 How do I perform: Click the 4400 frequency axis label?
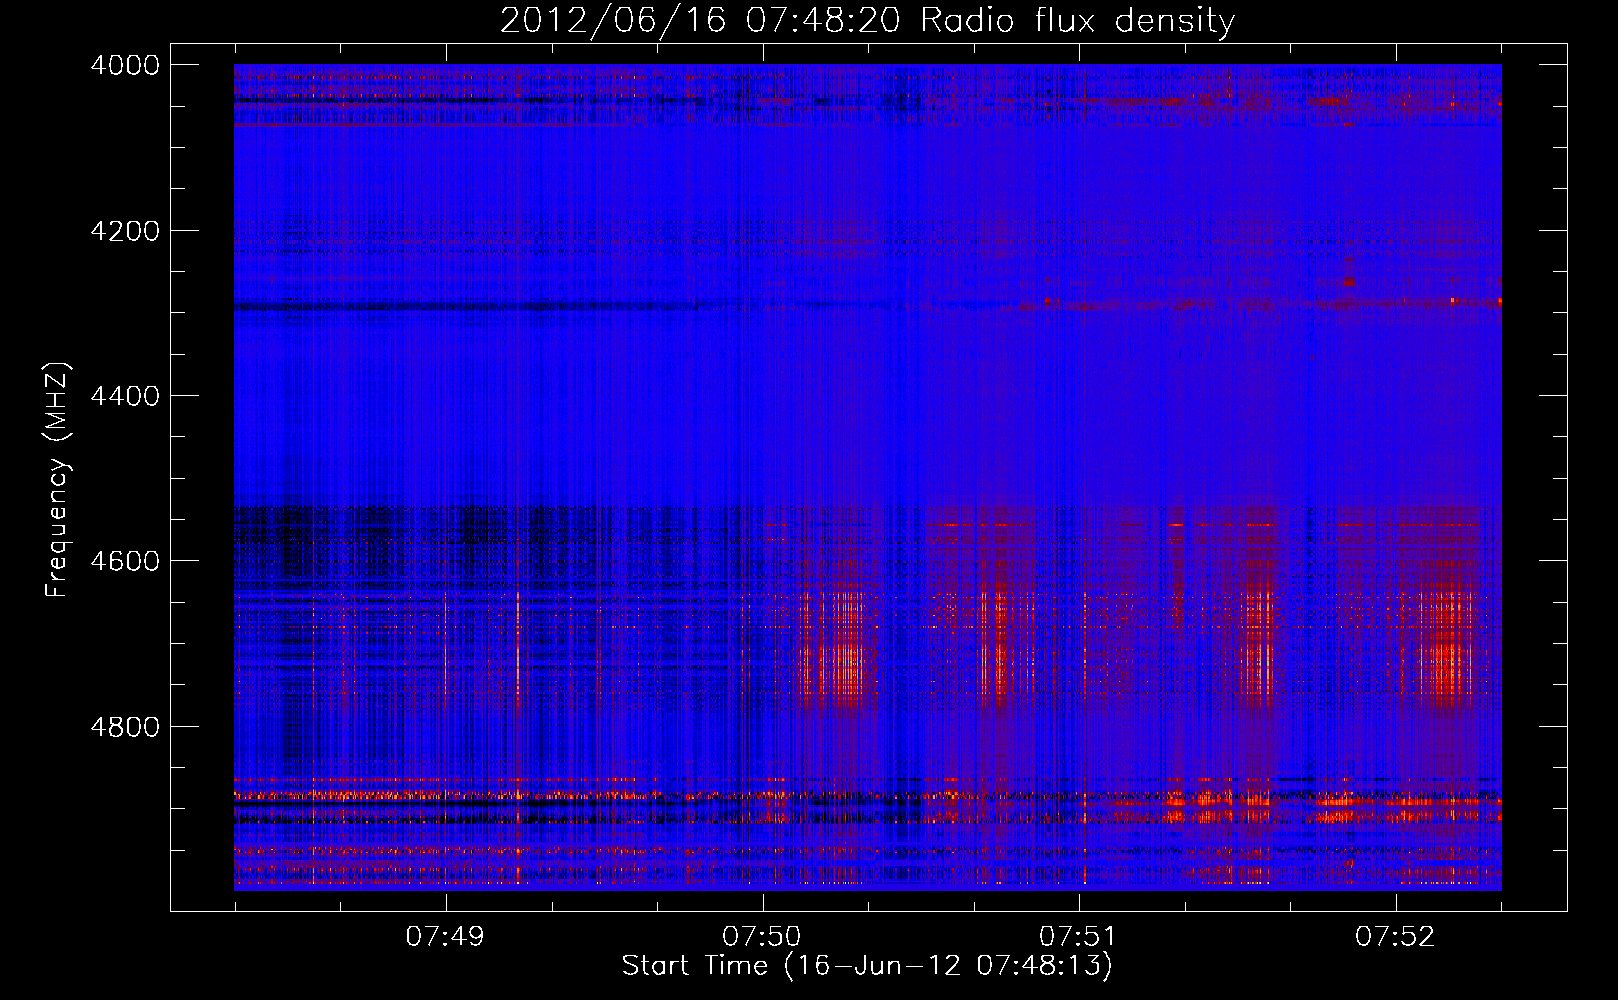coord(125,396)
